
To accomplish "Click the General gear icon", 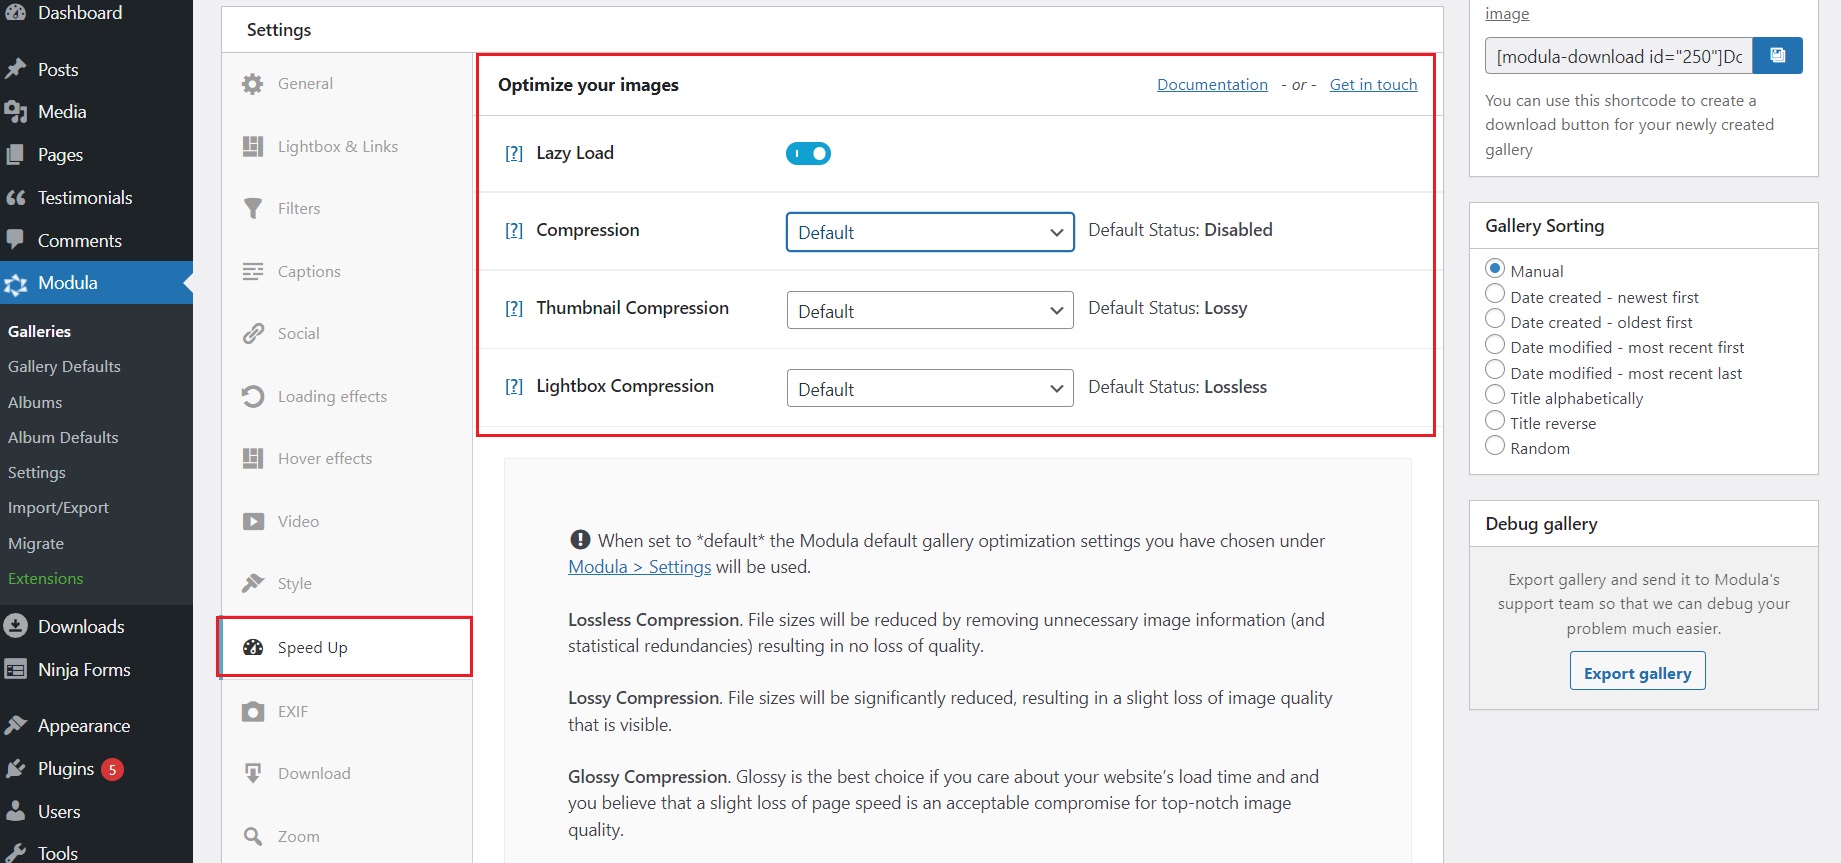I will (253, 84).
